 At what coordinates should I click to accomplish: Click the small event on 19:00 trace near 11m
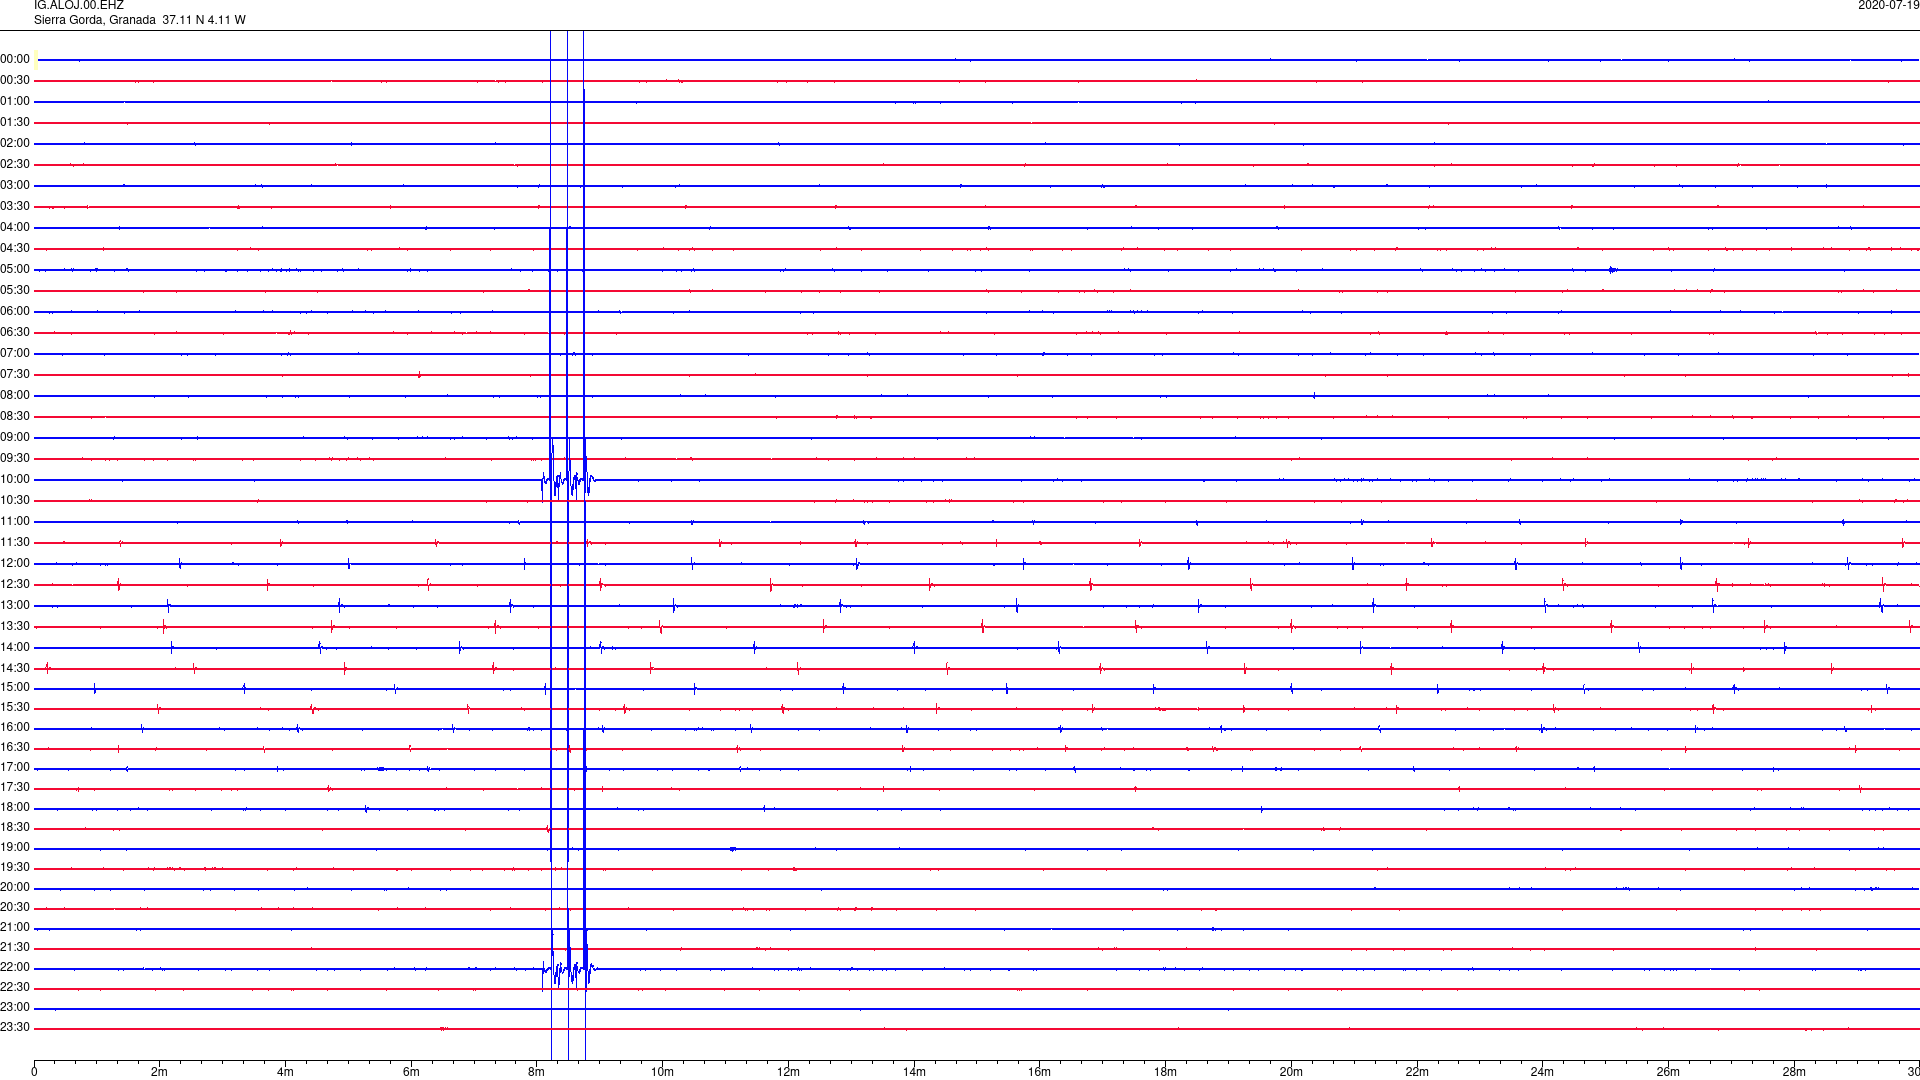pos(733,848)
